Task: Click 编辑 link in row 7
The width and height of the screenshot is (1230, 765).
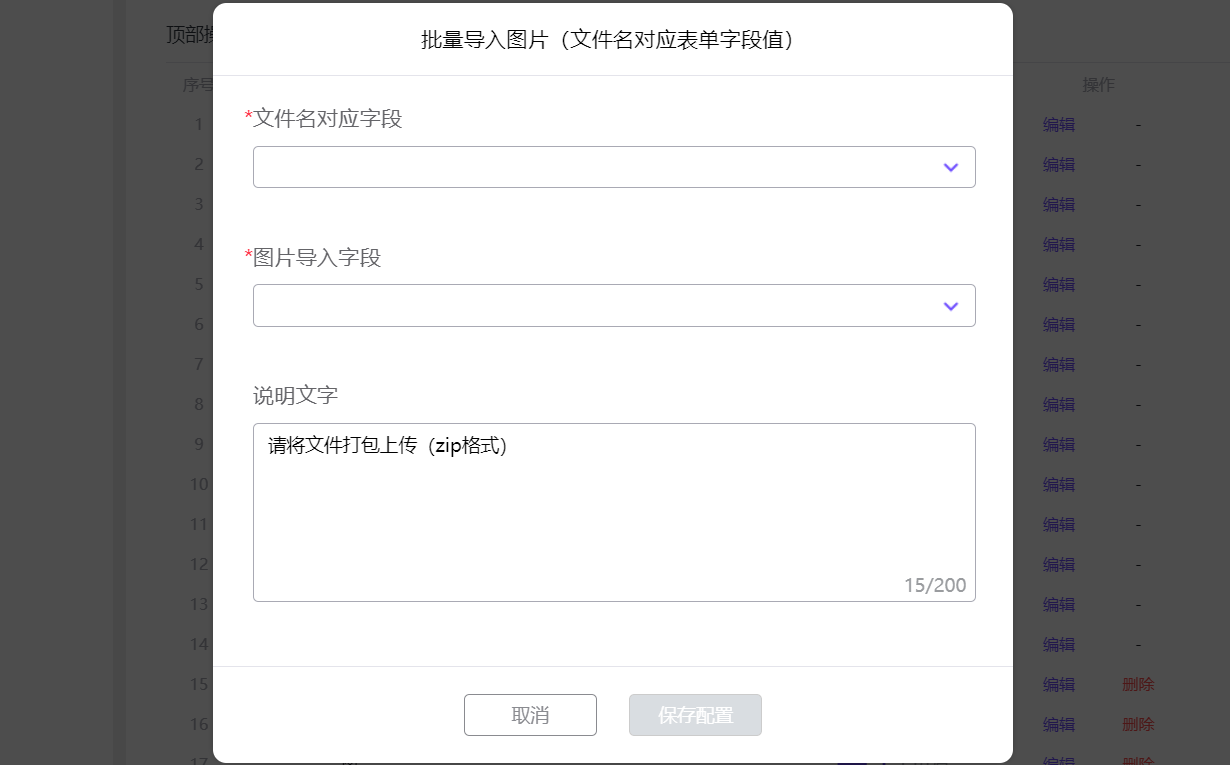Action: click(1059, 365)
